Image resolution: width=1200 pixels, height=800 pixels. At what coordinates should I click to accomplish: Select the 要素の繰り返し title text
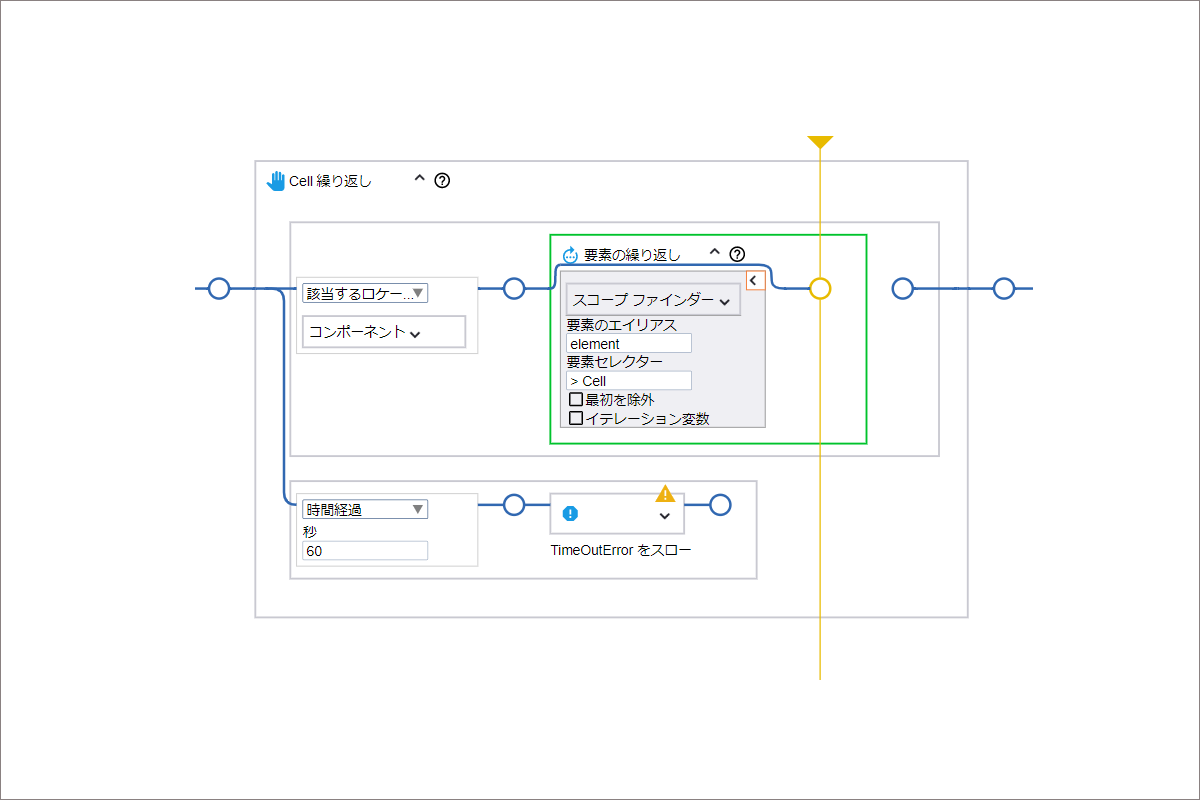tap(632, 254)
